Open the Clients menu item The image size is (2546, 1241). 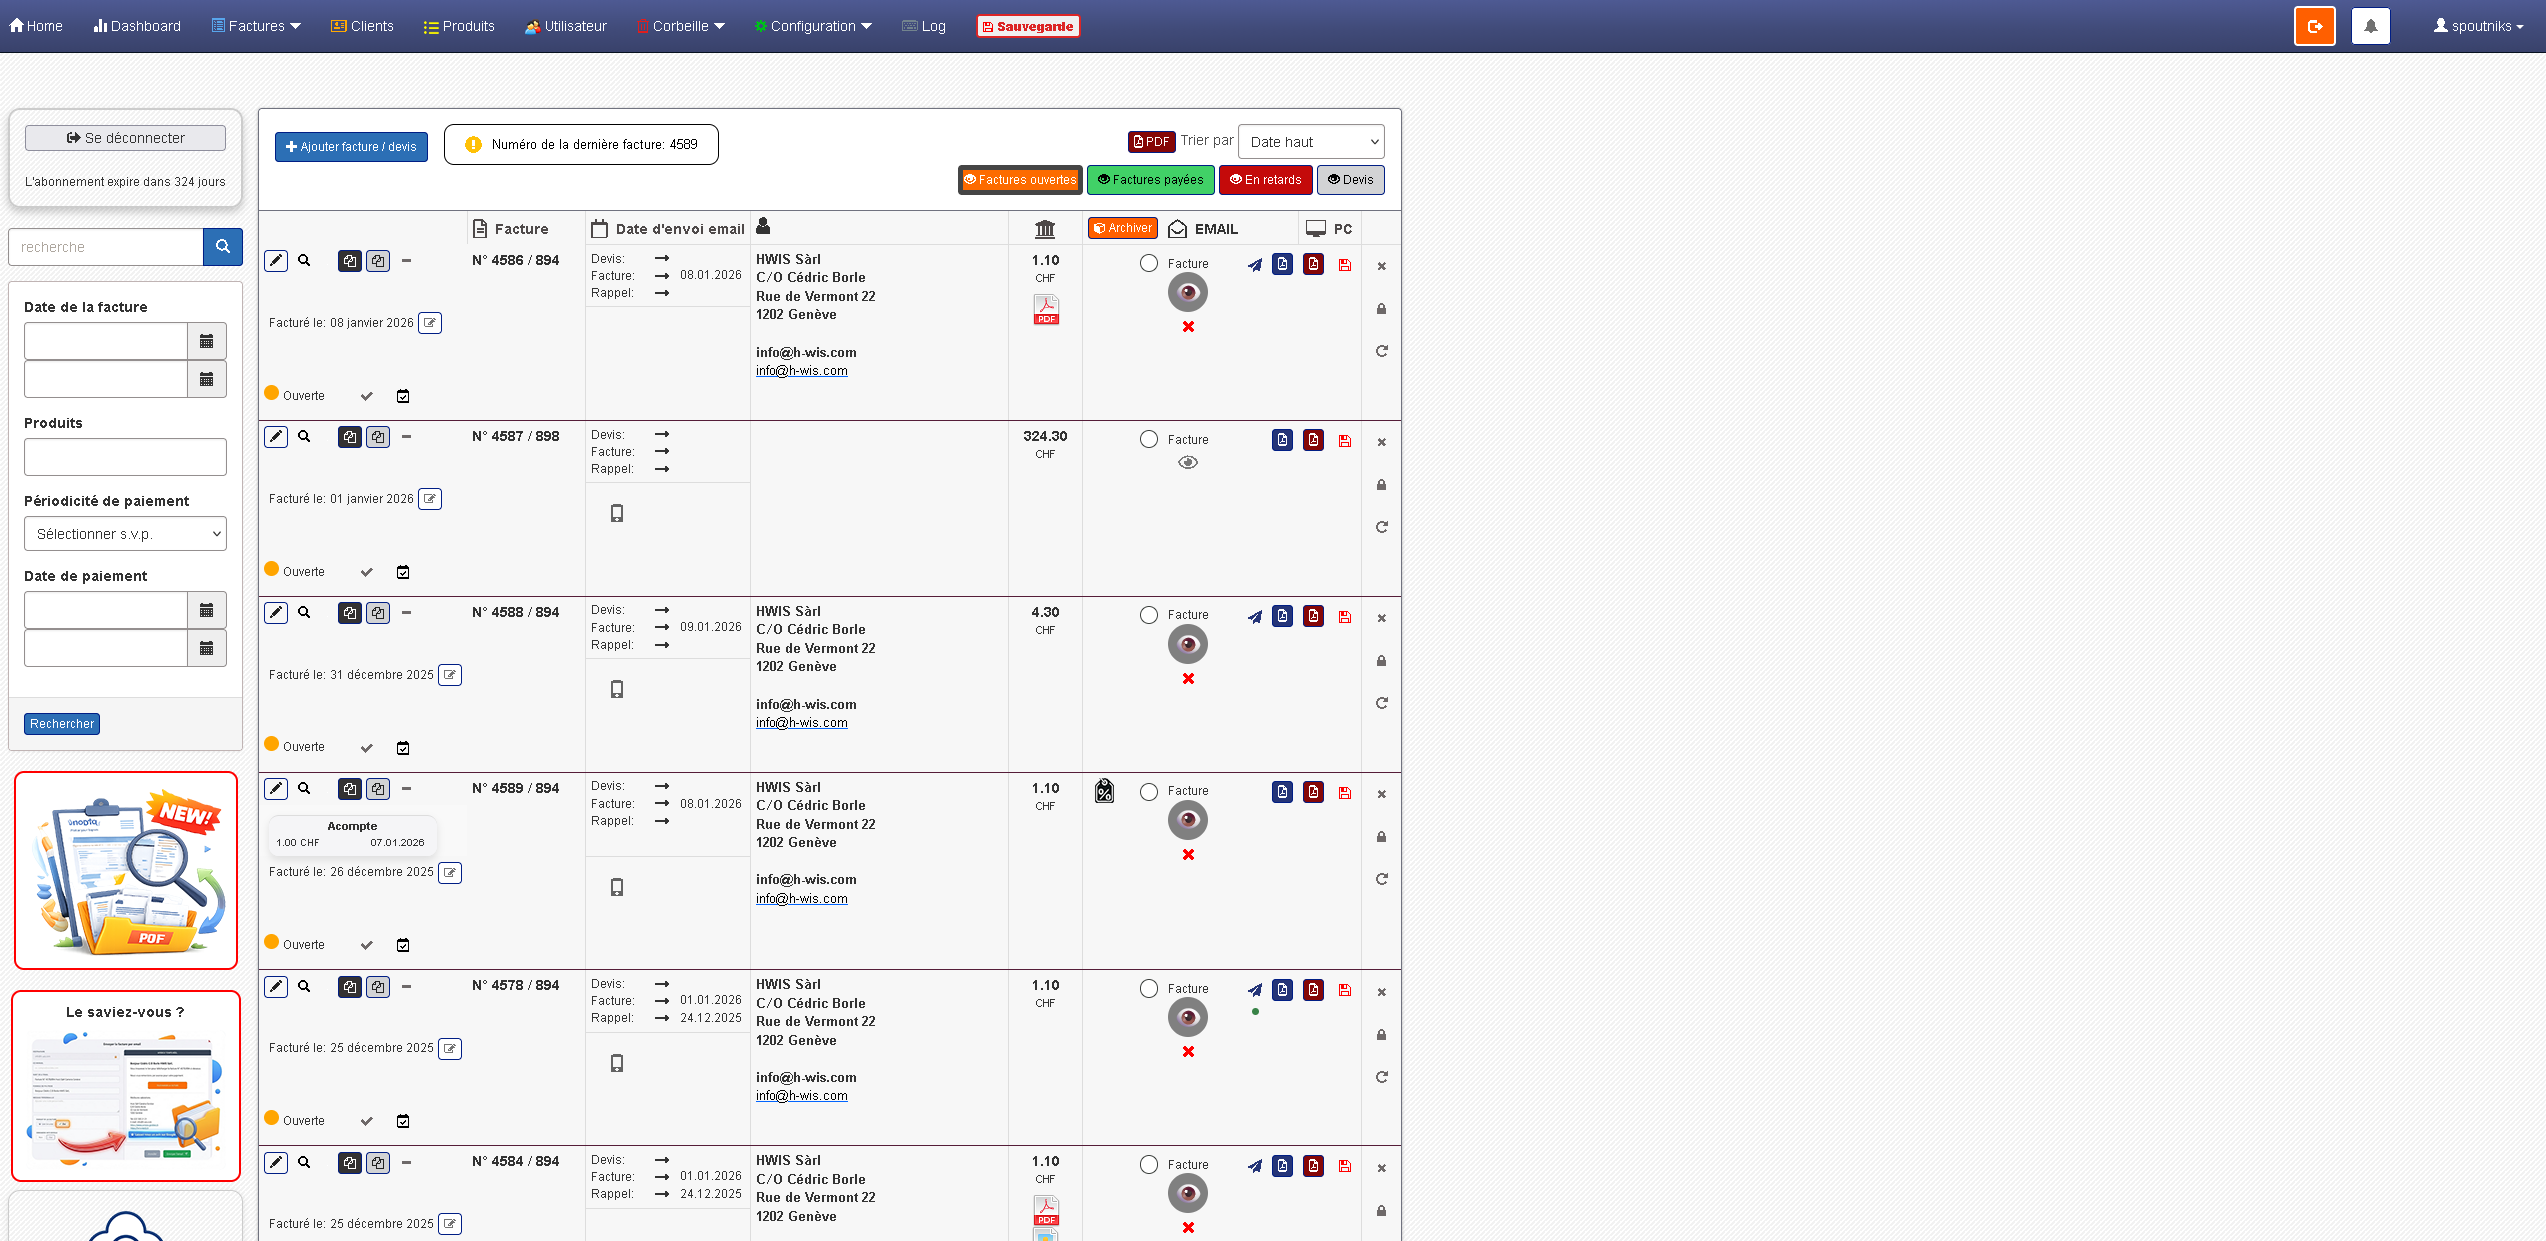click(x=362, y=26)
